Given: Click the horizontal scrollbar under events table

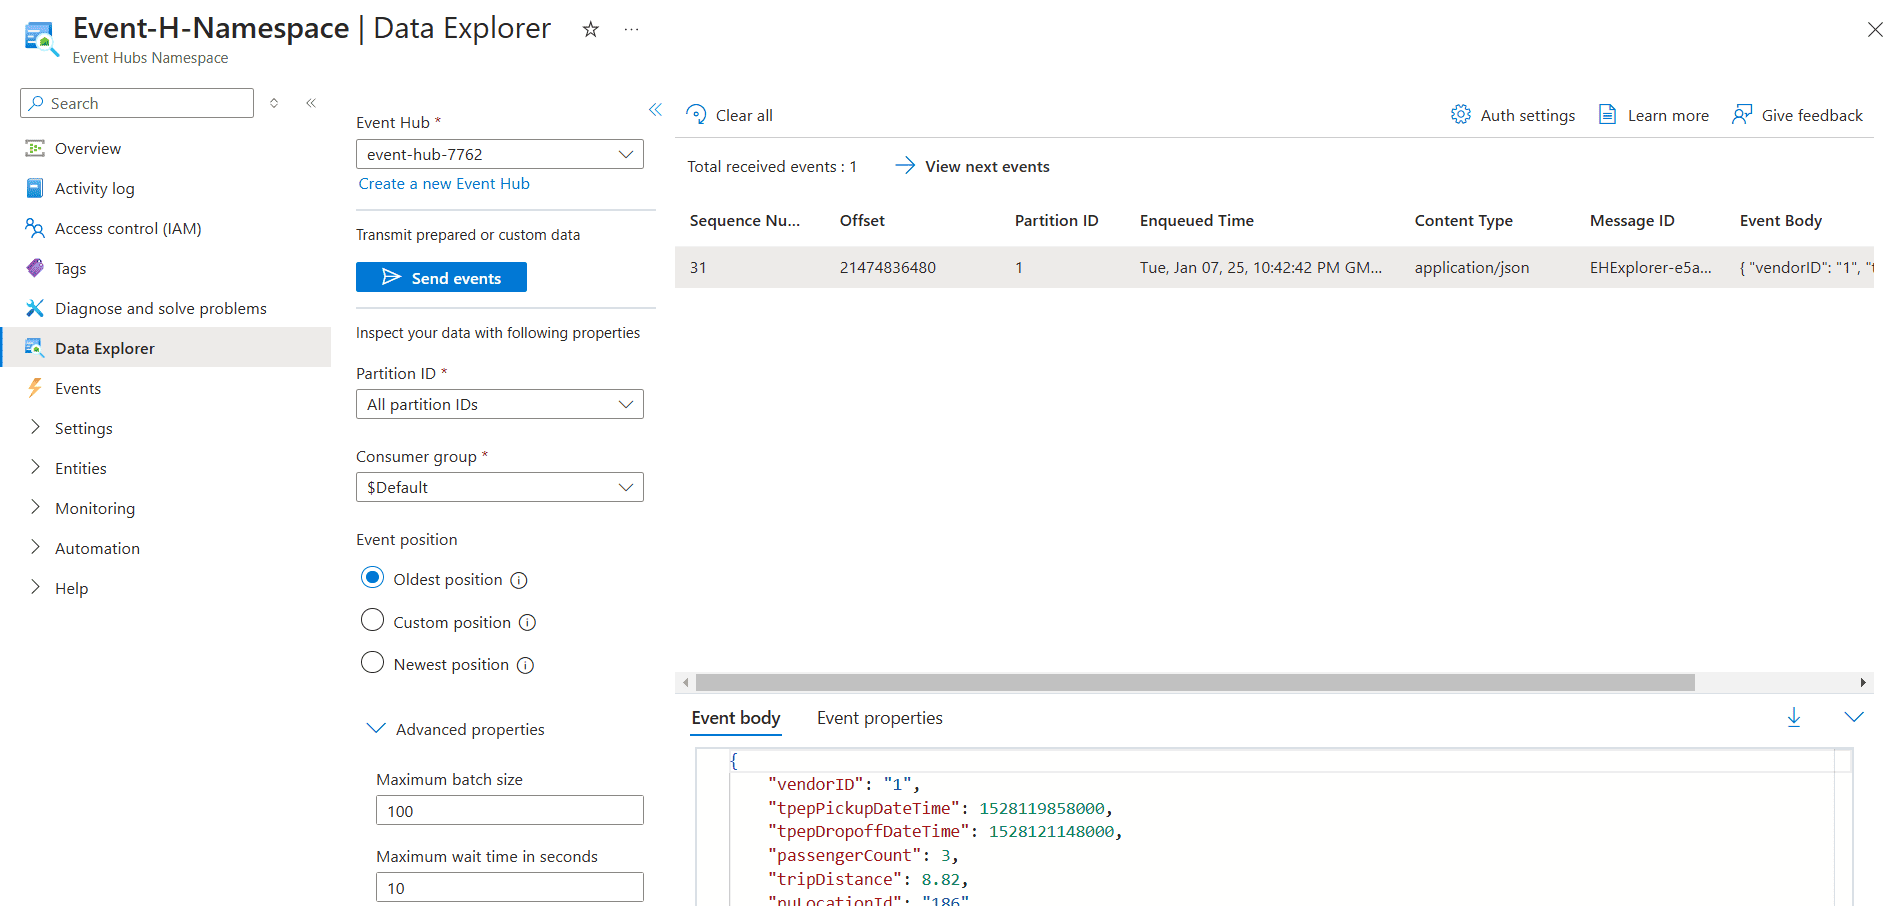Looking at the screenshot, I should (1194, 682).
